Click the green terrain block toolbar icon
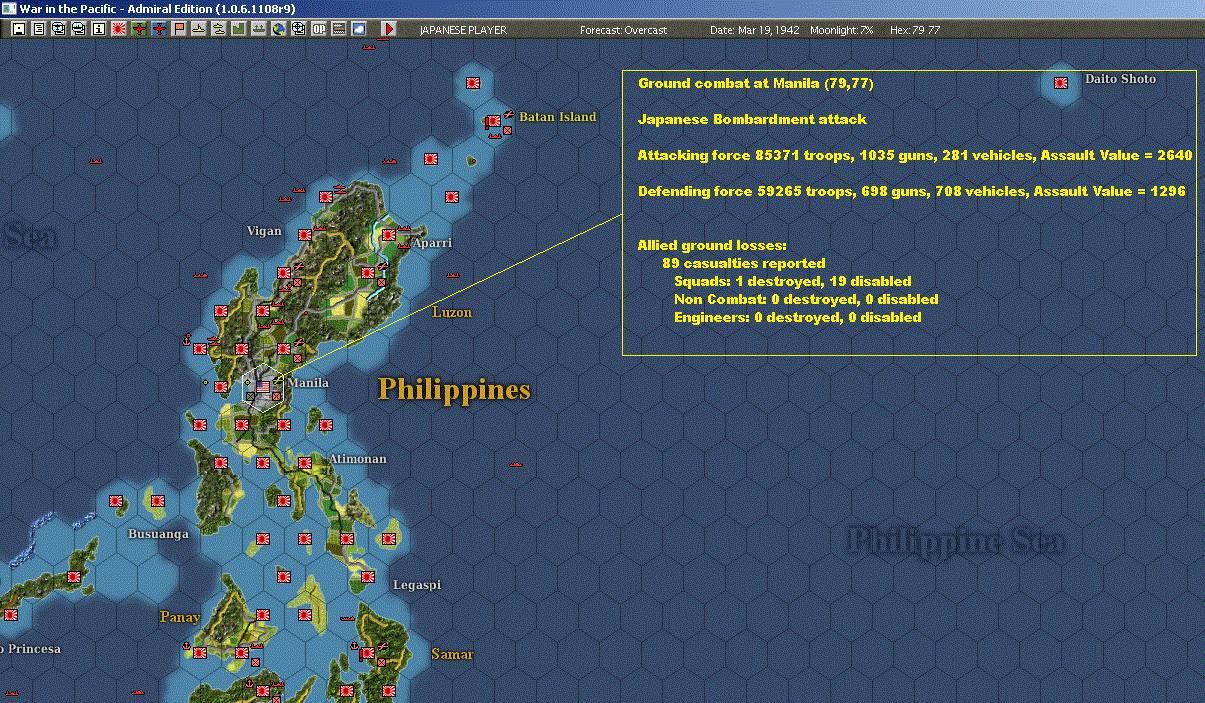This screenshot has width=1205, height=703. [x=239, y=29]
